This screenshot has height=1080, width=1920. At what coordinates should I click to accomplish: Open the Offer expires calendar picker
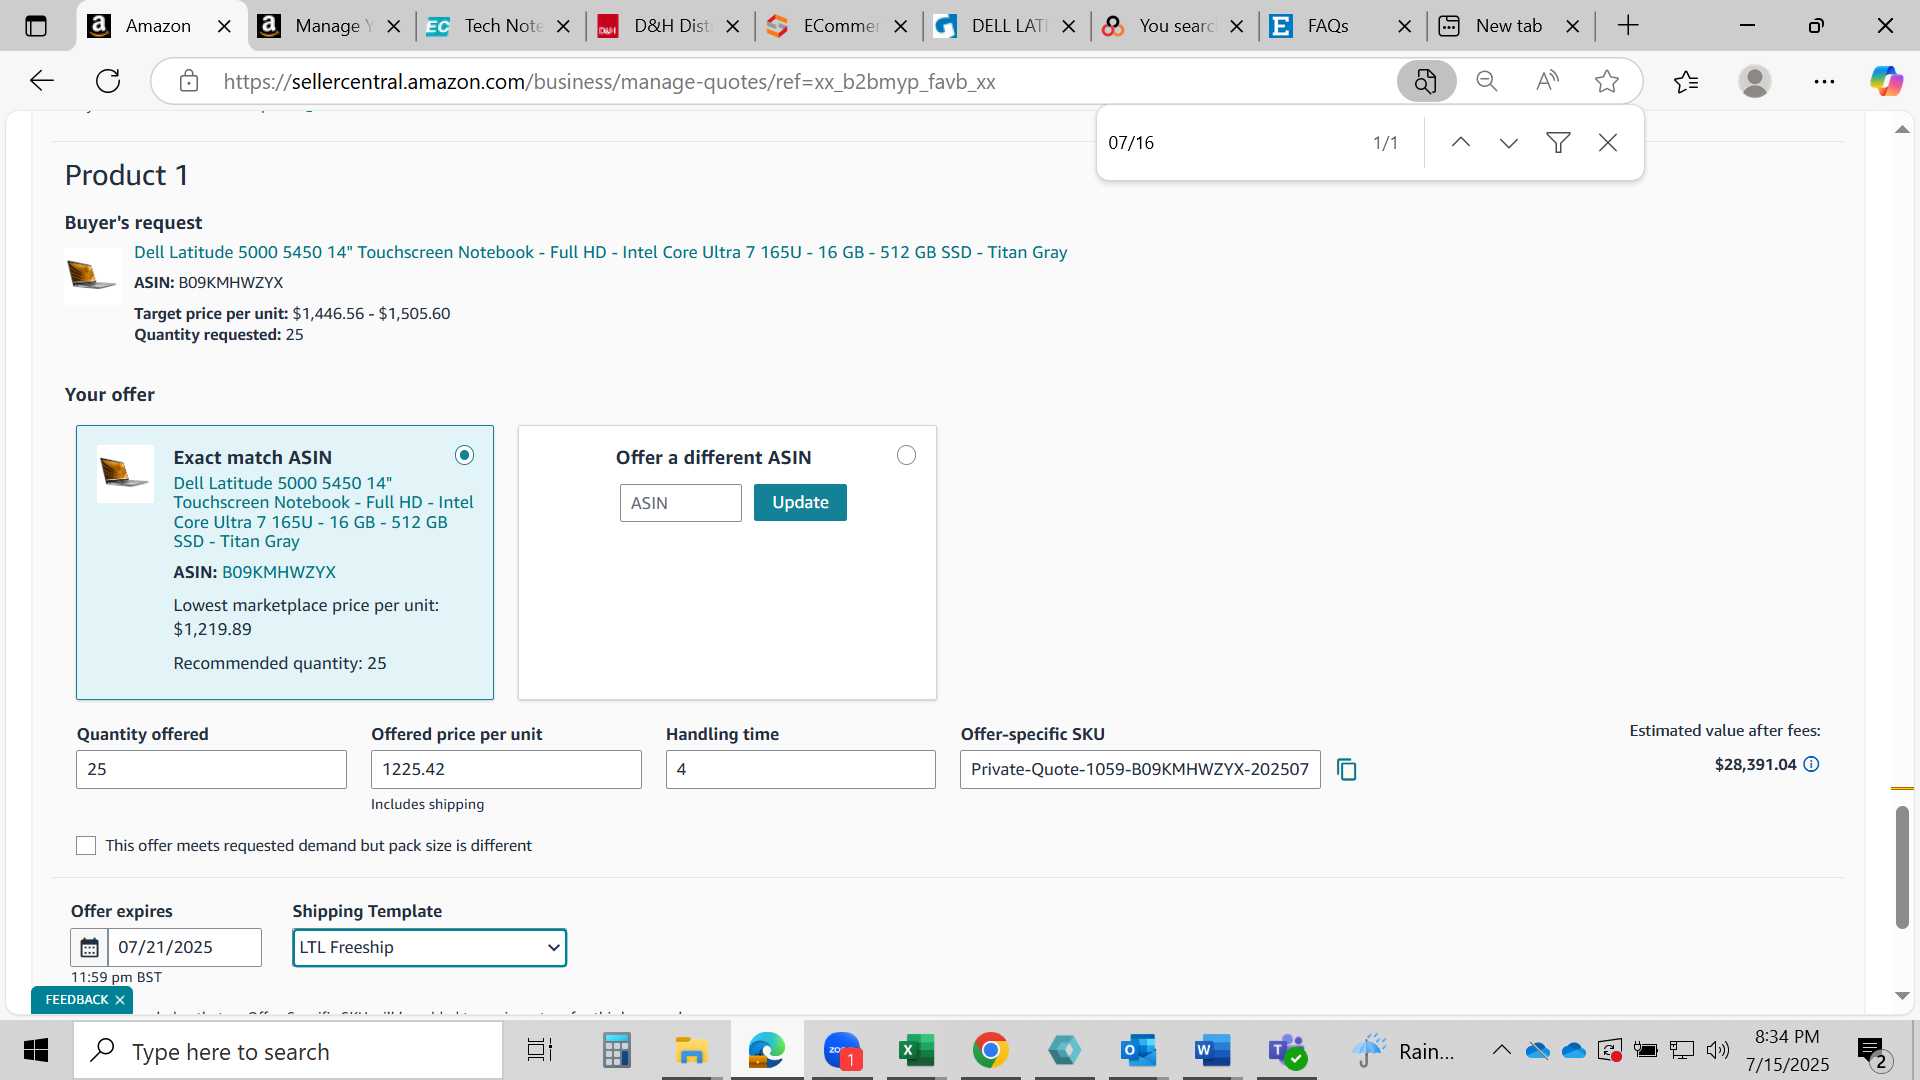click(x=89, y=947)
